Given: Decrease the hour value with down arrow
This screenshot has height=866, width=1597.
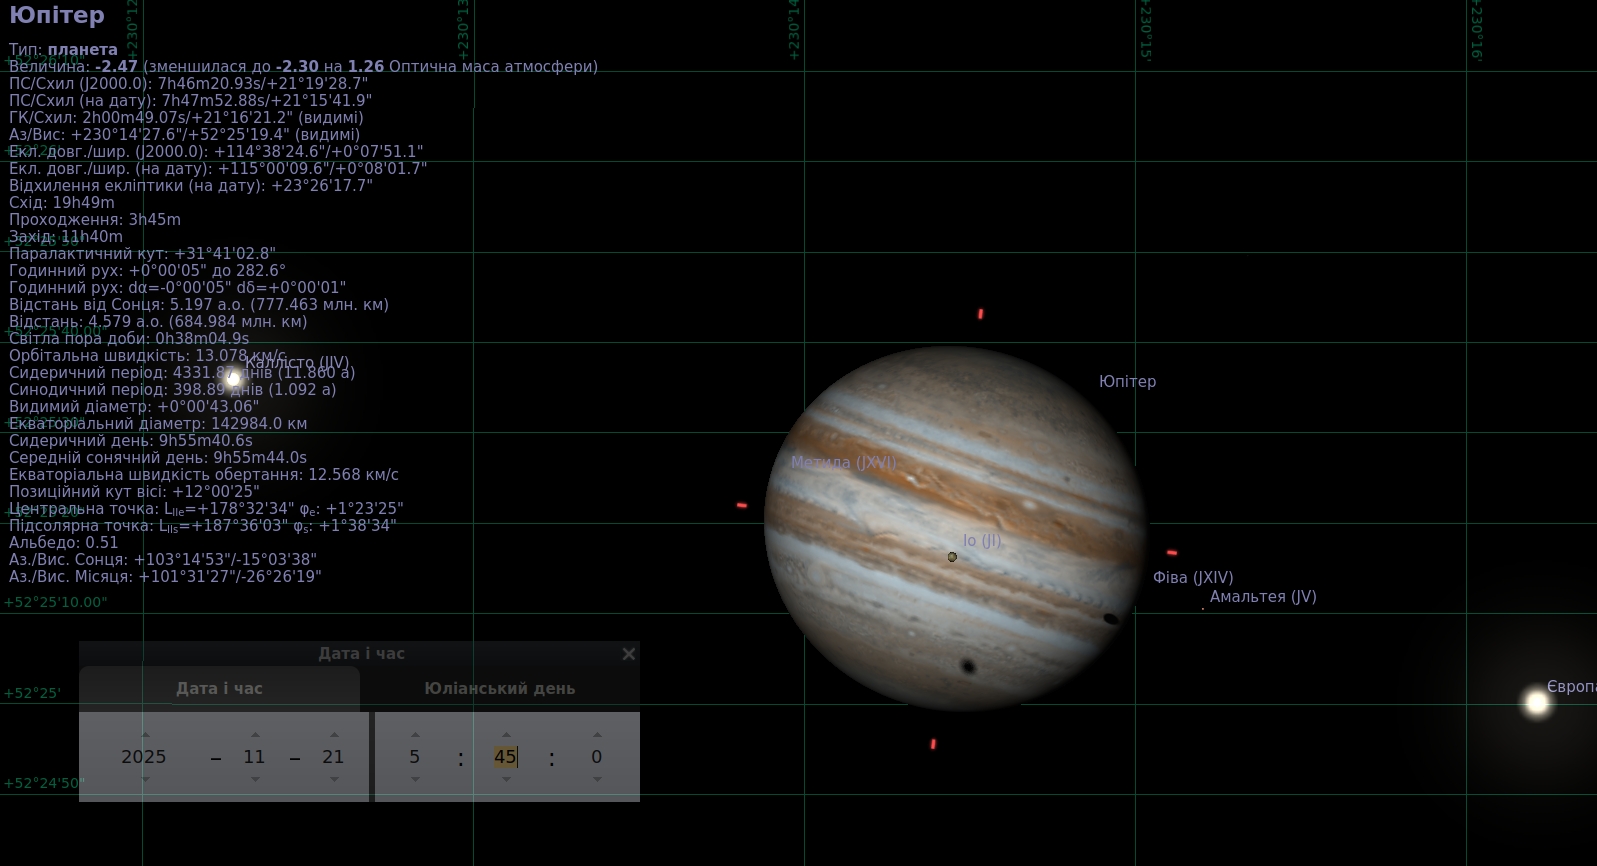Looking at the screenshot, I should click(415, 779).
